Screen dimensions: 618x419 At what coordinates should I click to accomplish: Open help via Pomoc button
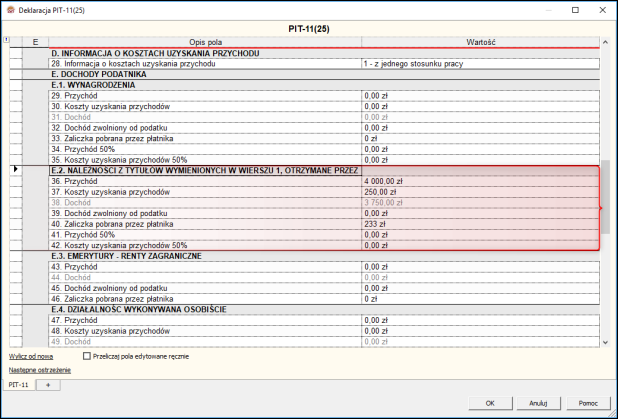(588, 403)
